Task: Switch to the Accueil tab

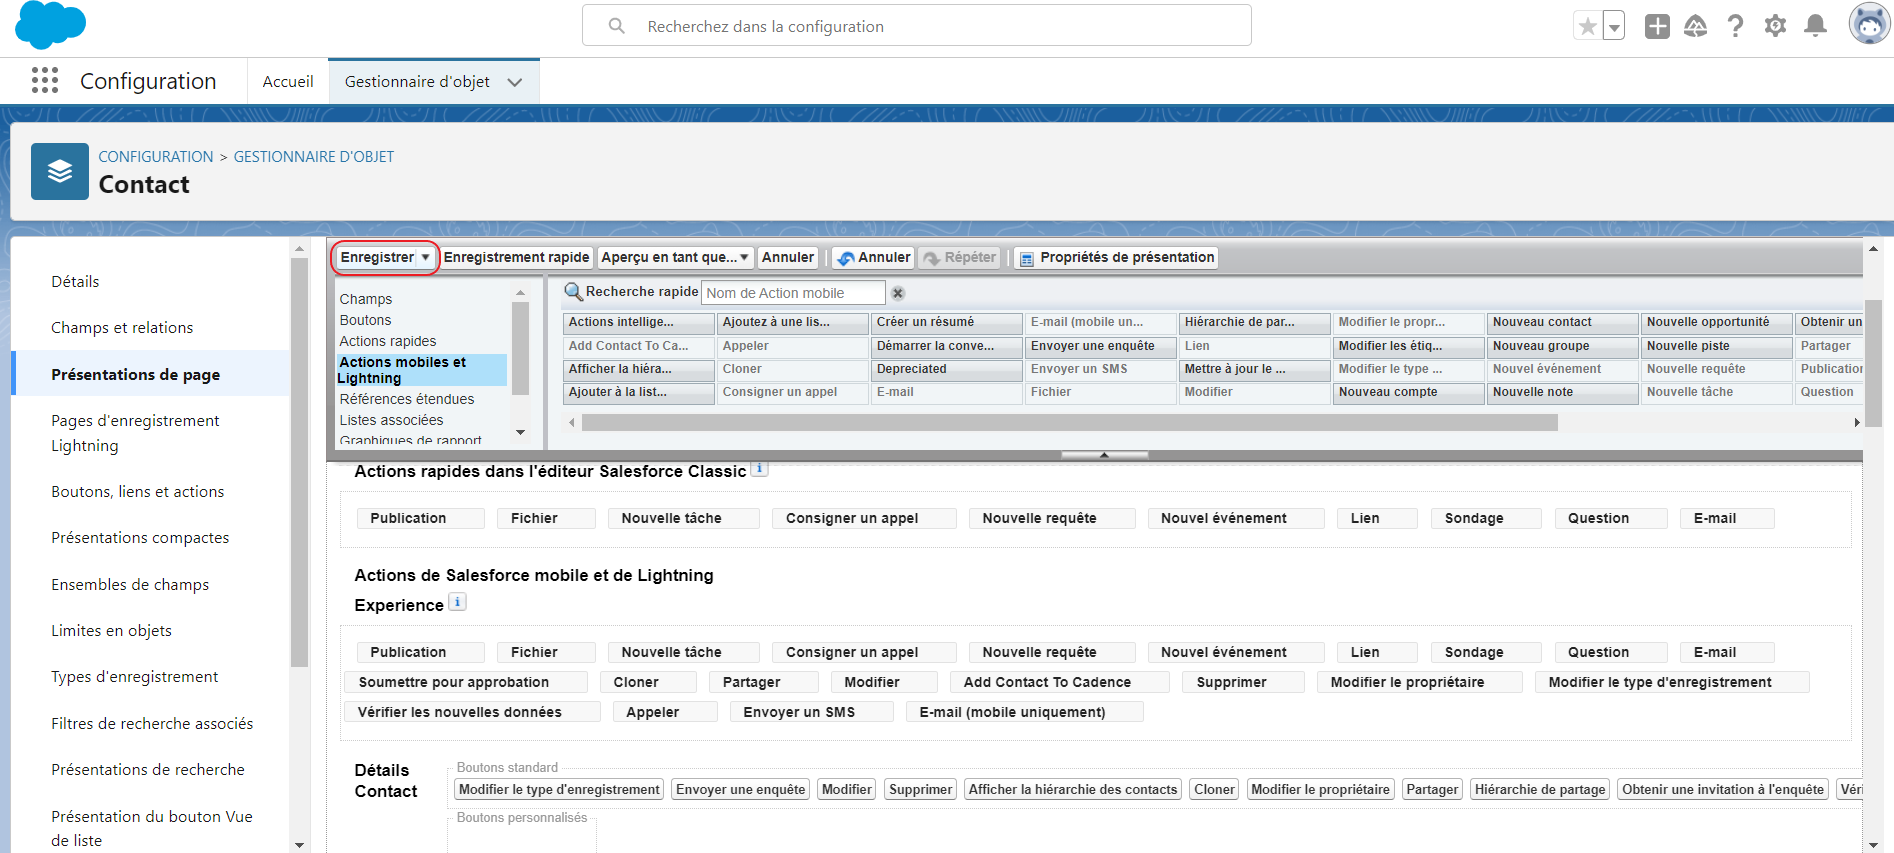Action: point(288,82)
